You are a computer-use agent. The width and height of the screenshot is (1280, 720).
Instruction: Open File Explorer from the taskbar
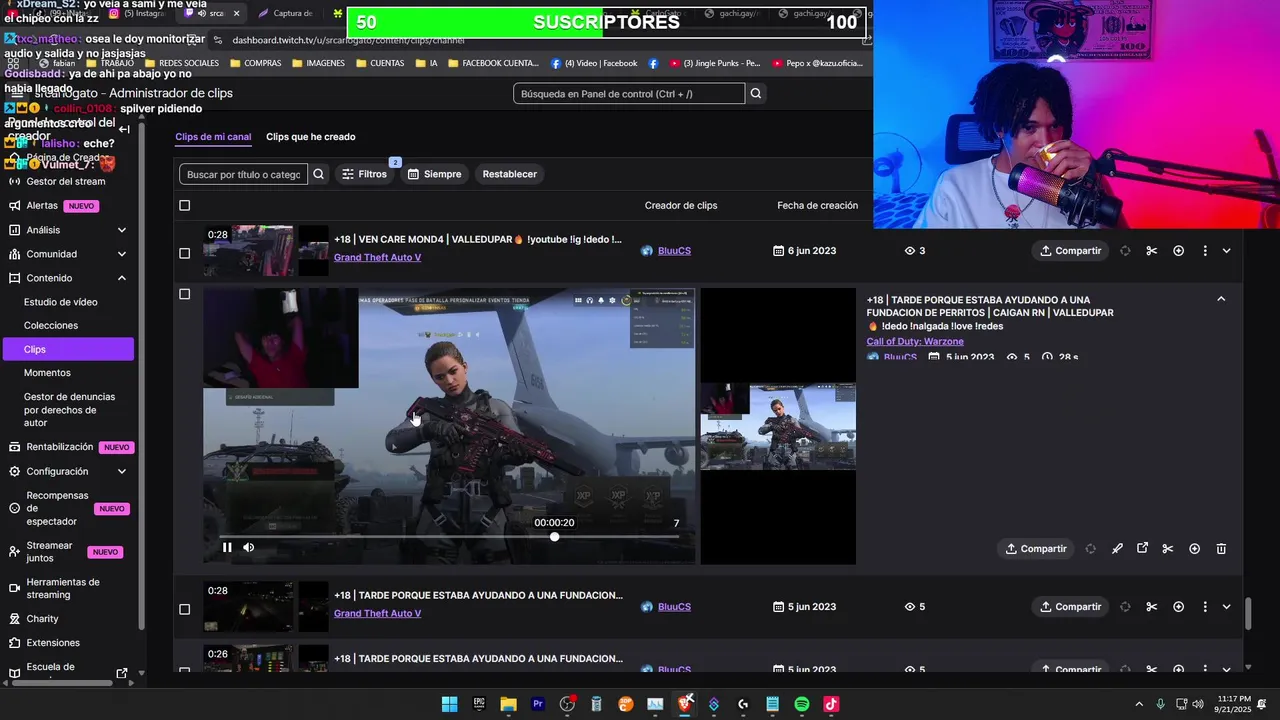point(508,704)
